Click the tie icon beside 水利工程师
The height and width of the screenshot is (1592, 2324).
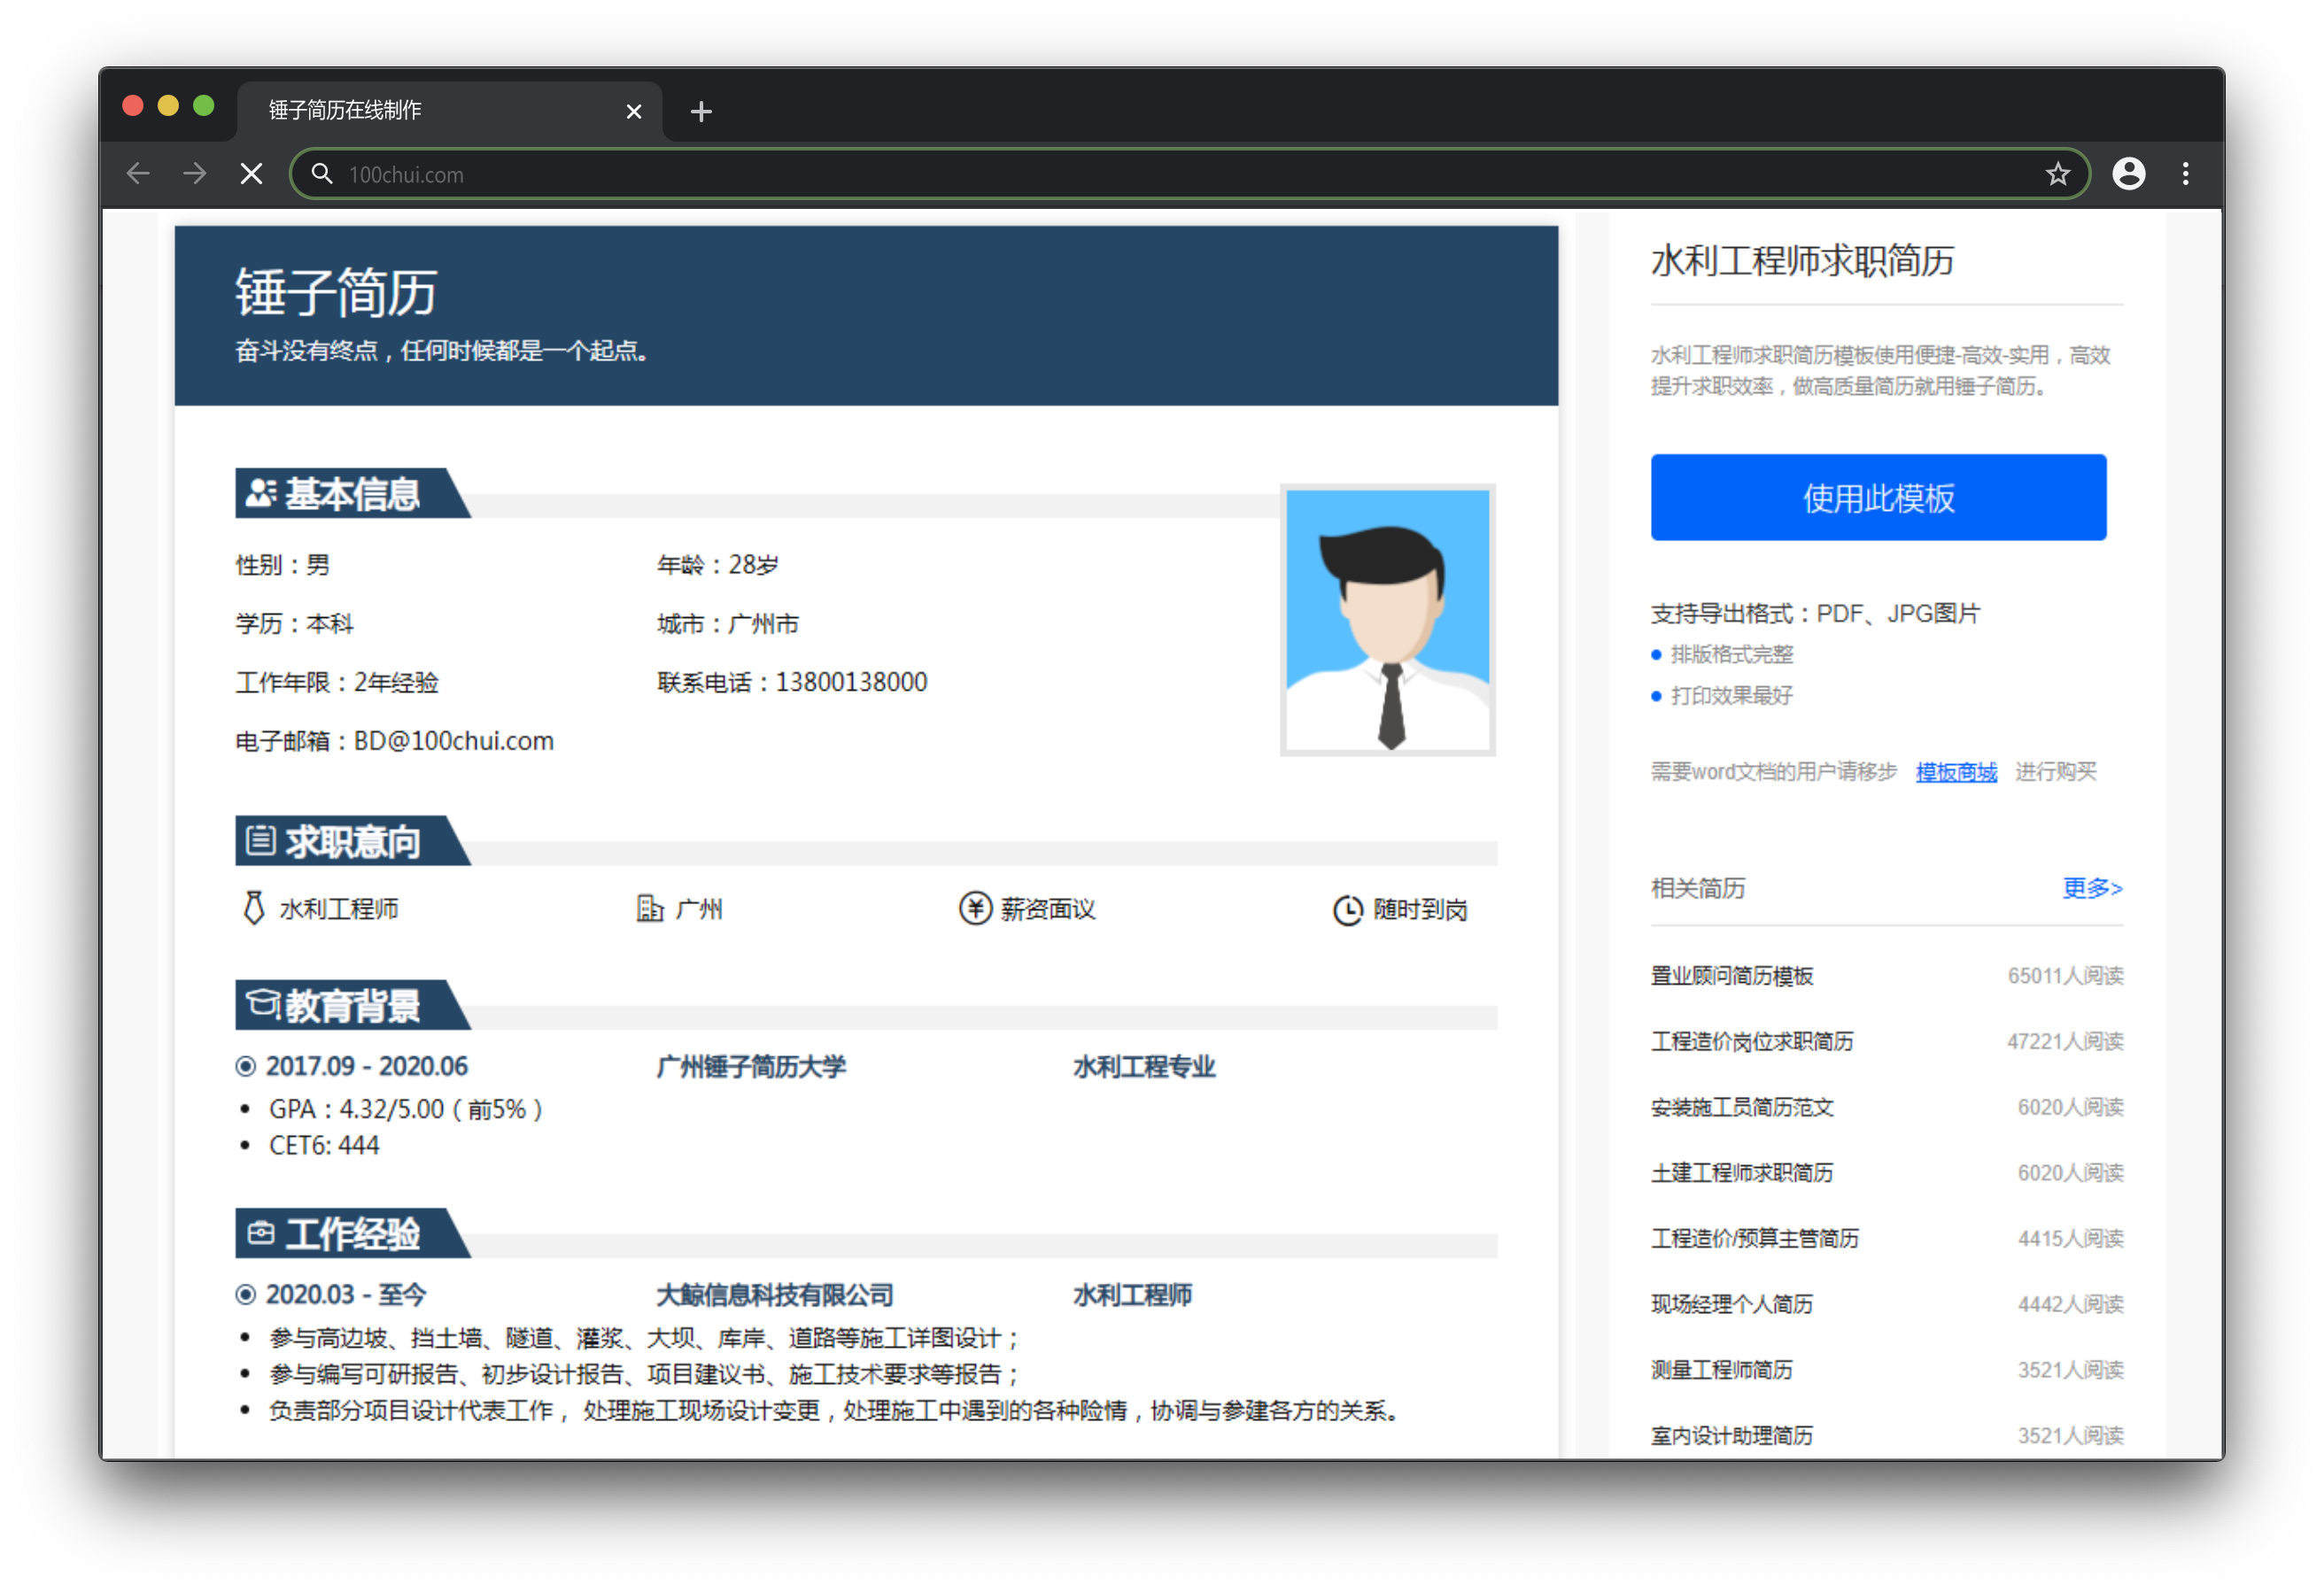tap(254, 908)
